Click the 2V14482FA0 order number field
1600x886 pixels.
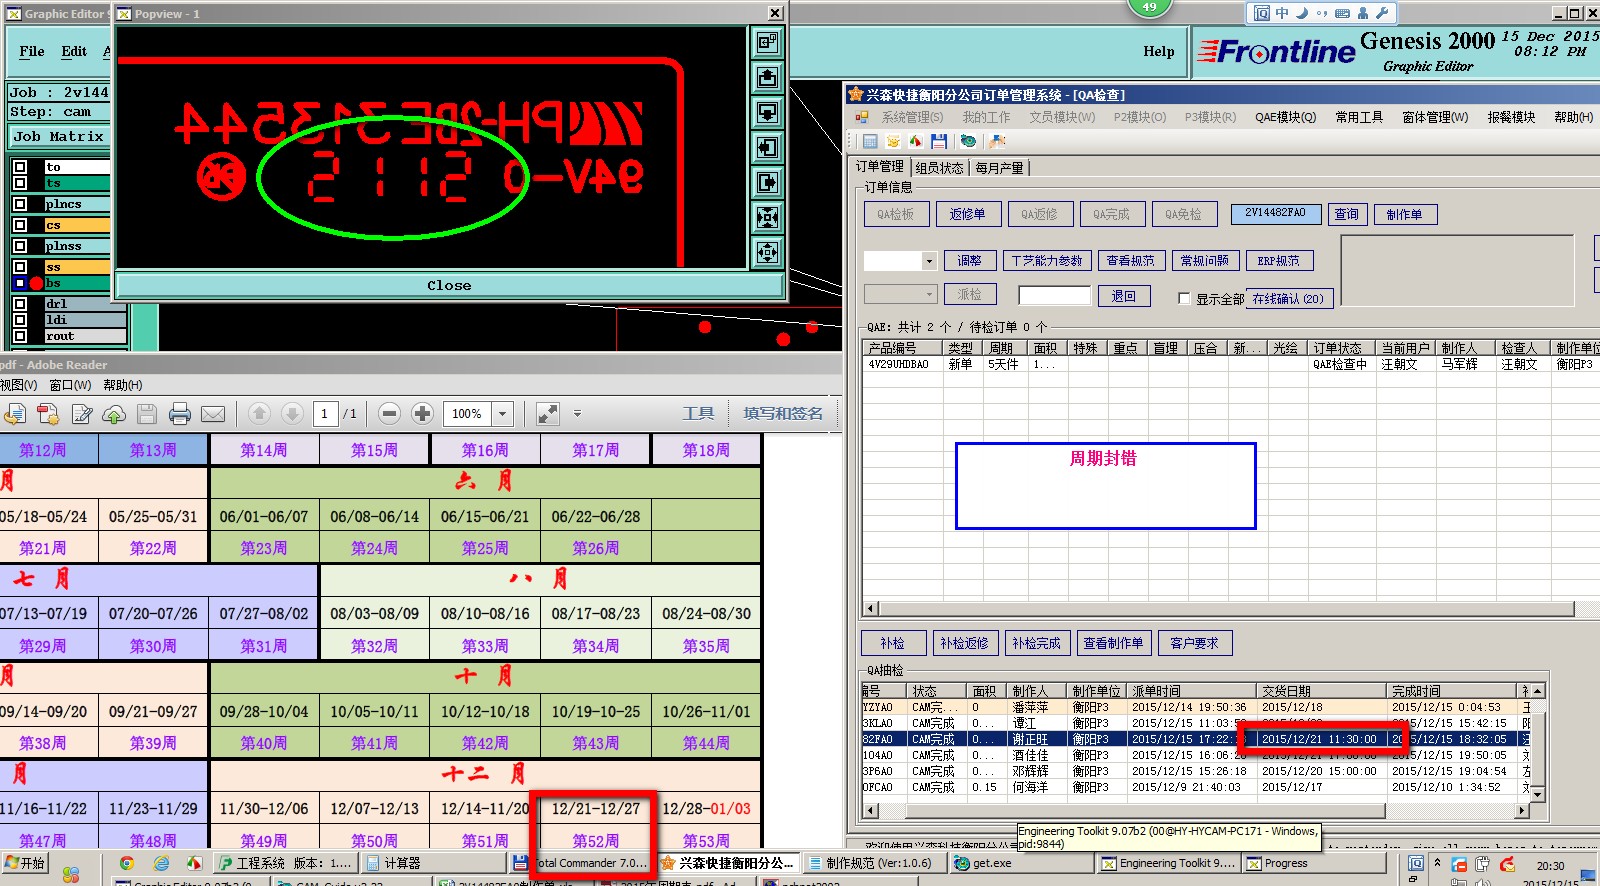coord(1275,213)
